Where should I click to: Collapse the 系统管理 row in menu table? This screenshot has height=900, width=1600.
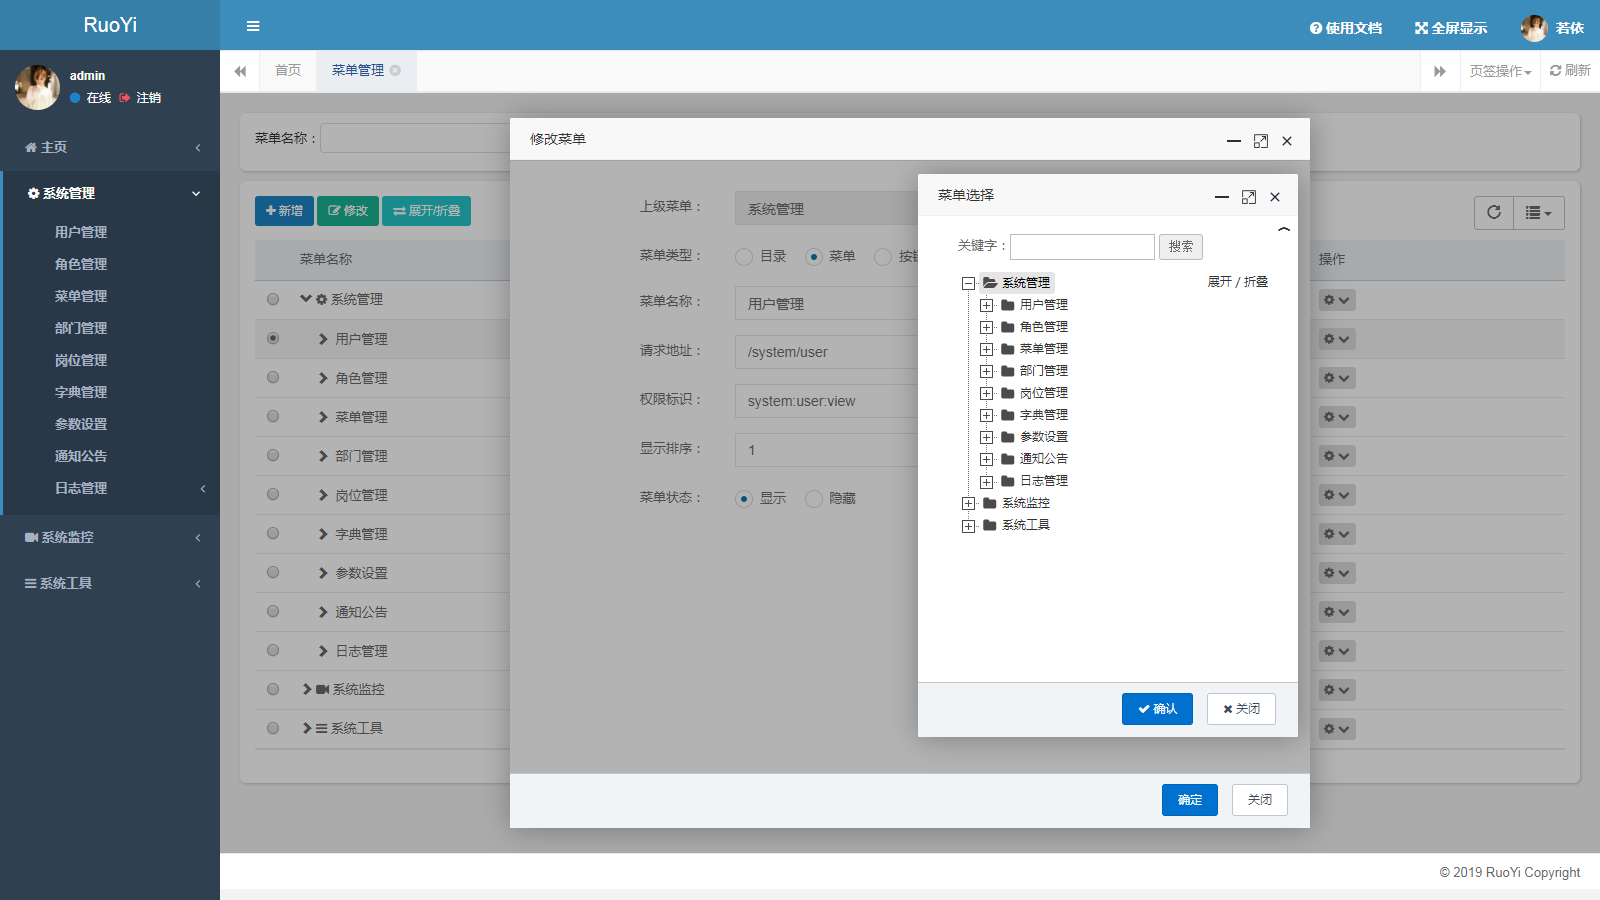click(x=306, y=299)
